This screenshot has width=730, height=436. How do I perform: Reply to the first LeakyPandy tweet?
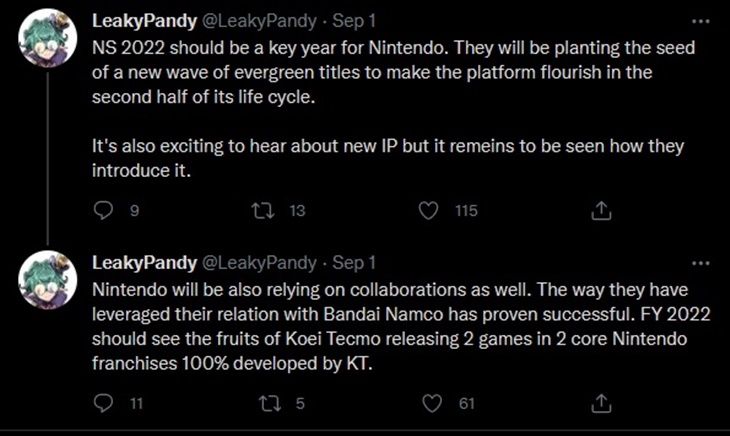(x=103, y=210)
